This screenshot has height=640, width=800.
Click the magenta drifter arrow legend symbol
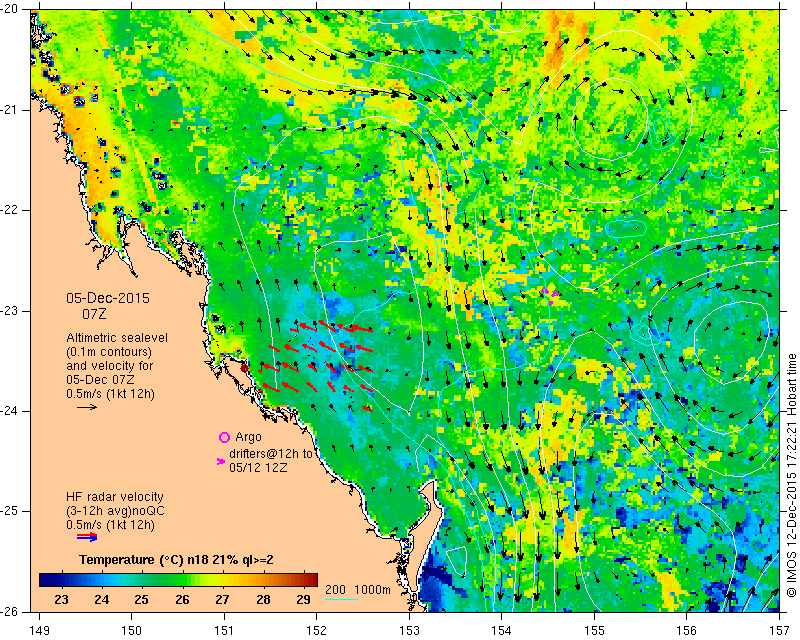tap(221, 461)
